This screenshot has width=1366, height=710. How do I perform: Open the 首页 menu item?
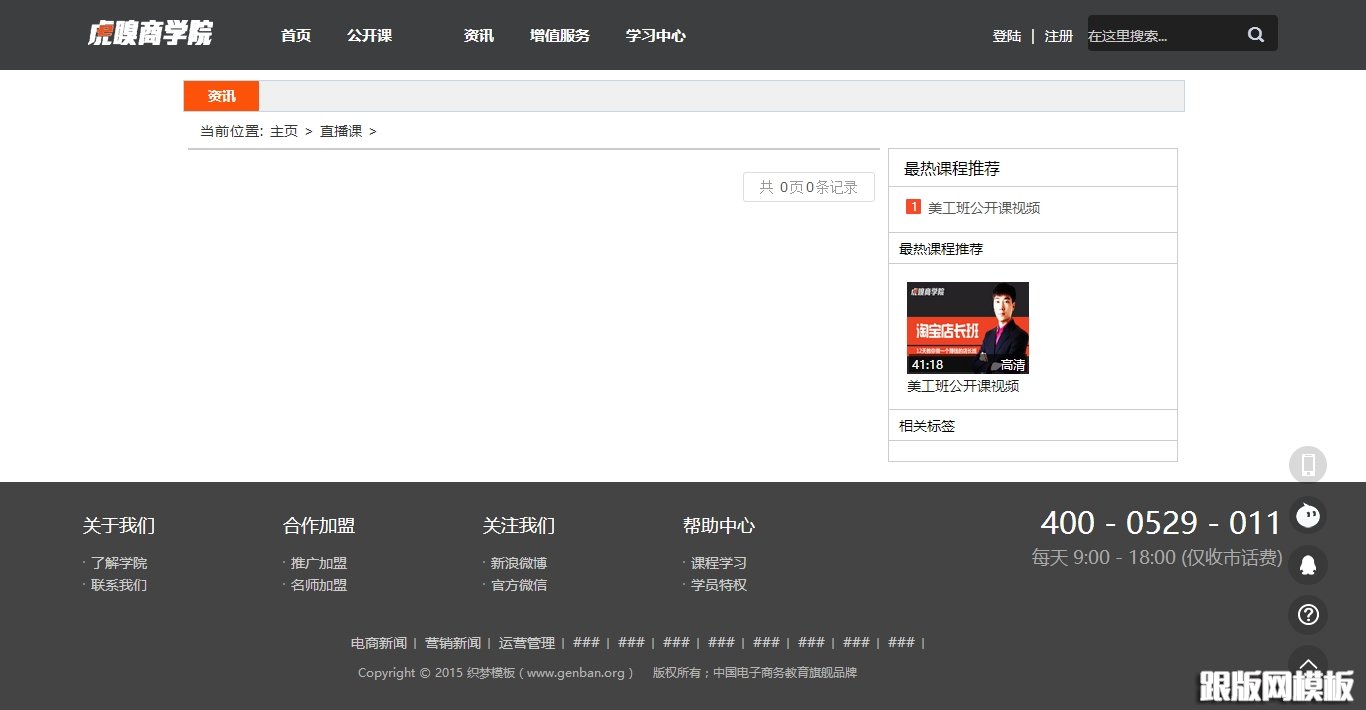(x=295, y=35)
